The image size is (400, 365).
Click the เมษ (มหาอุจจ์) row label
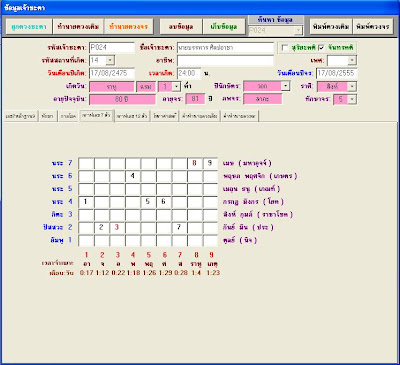(247, 163)
